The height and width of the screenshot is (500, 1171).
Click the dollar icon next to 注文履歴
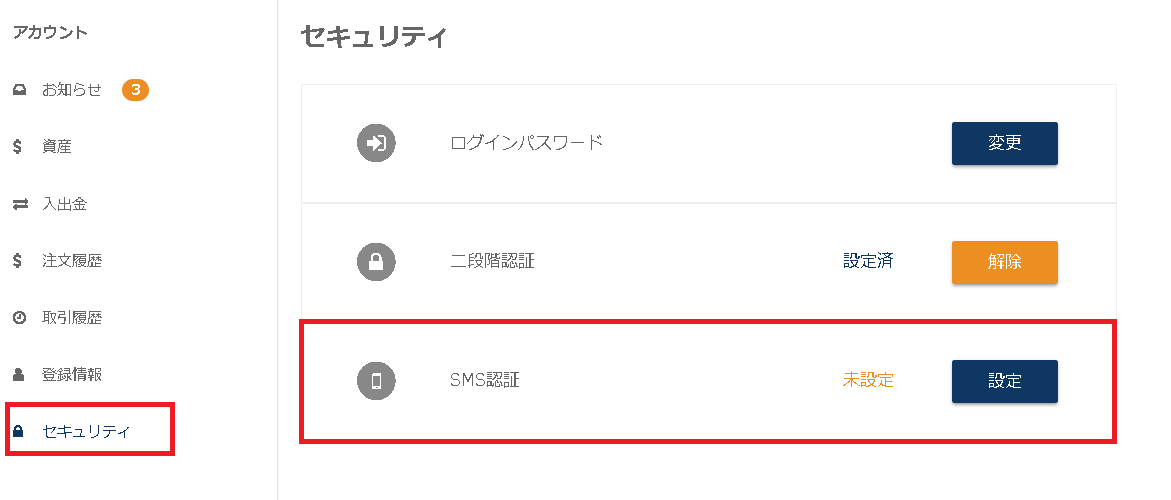[18, 261]
